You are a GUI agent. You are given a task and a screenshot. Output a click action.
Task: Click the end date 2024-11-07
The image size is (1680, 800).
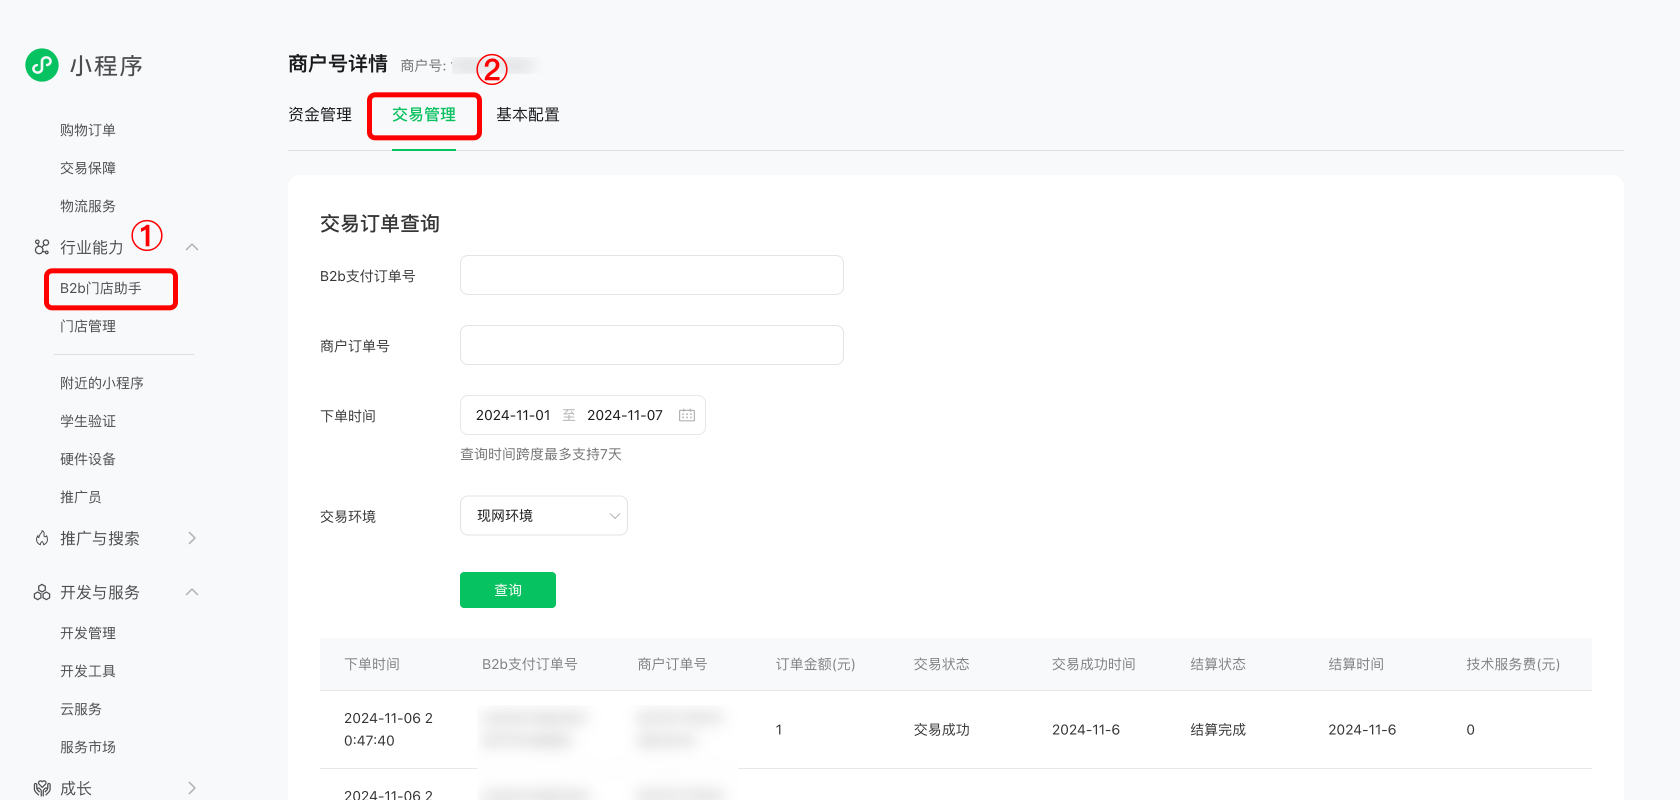[625, 415]
